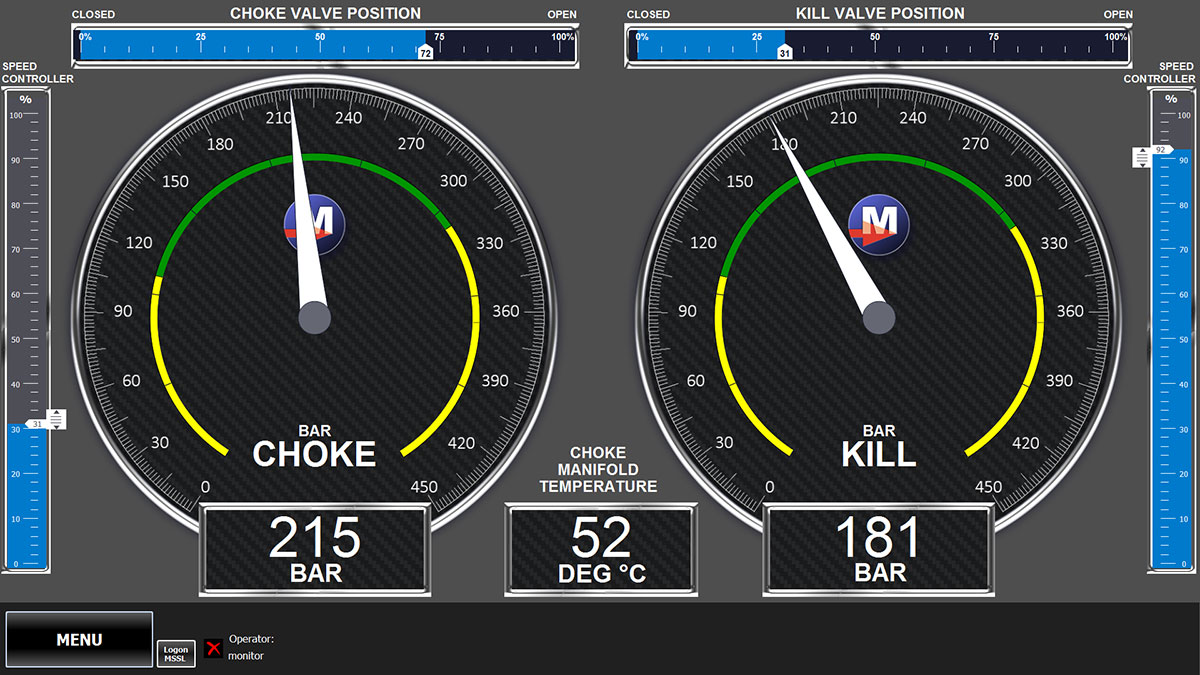Select the KILL VALVE POSITION title bar
The height and width of the screenshot is (675, 1200).
coord(879,13)
